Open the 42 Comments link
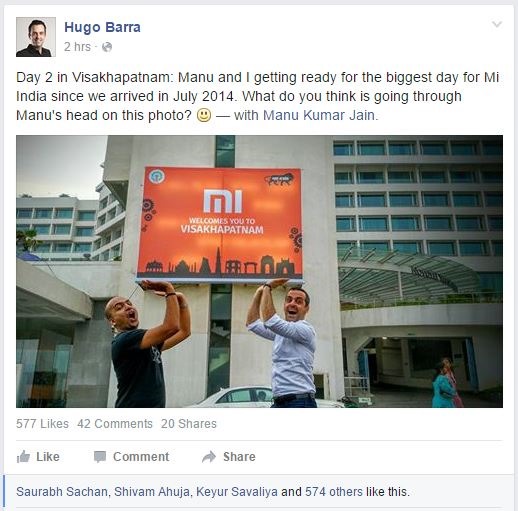Image resolution: width=518 pixels, height=511 pixels. (x=115, y=424)
